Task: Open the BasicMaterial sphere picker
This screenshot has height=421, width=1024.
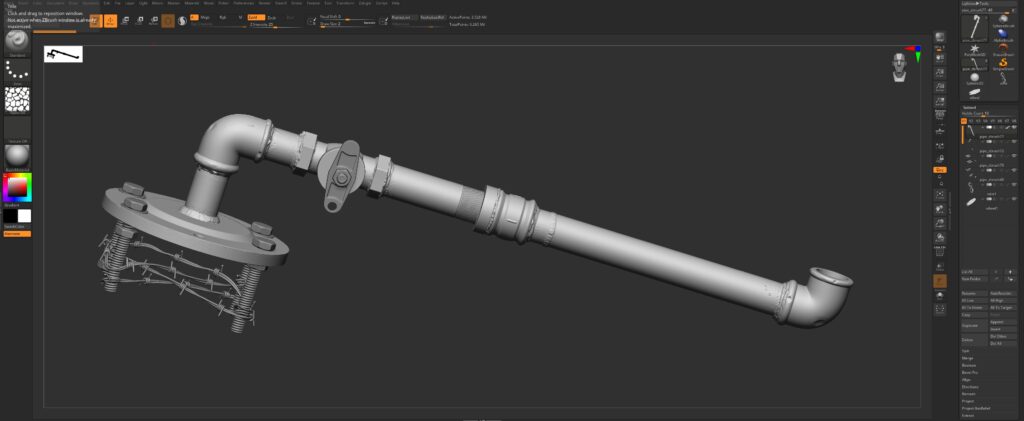Action: tap(17, 157)
